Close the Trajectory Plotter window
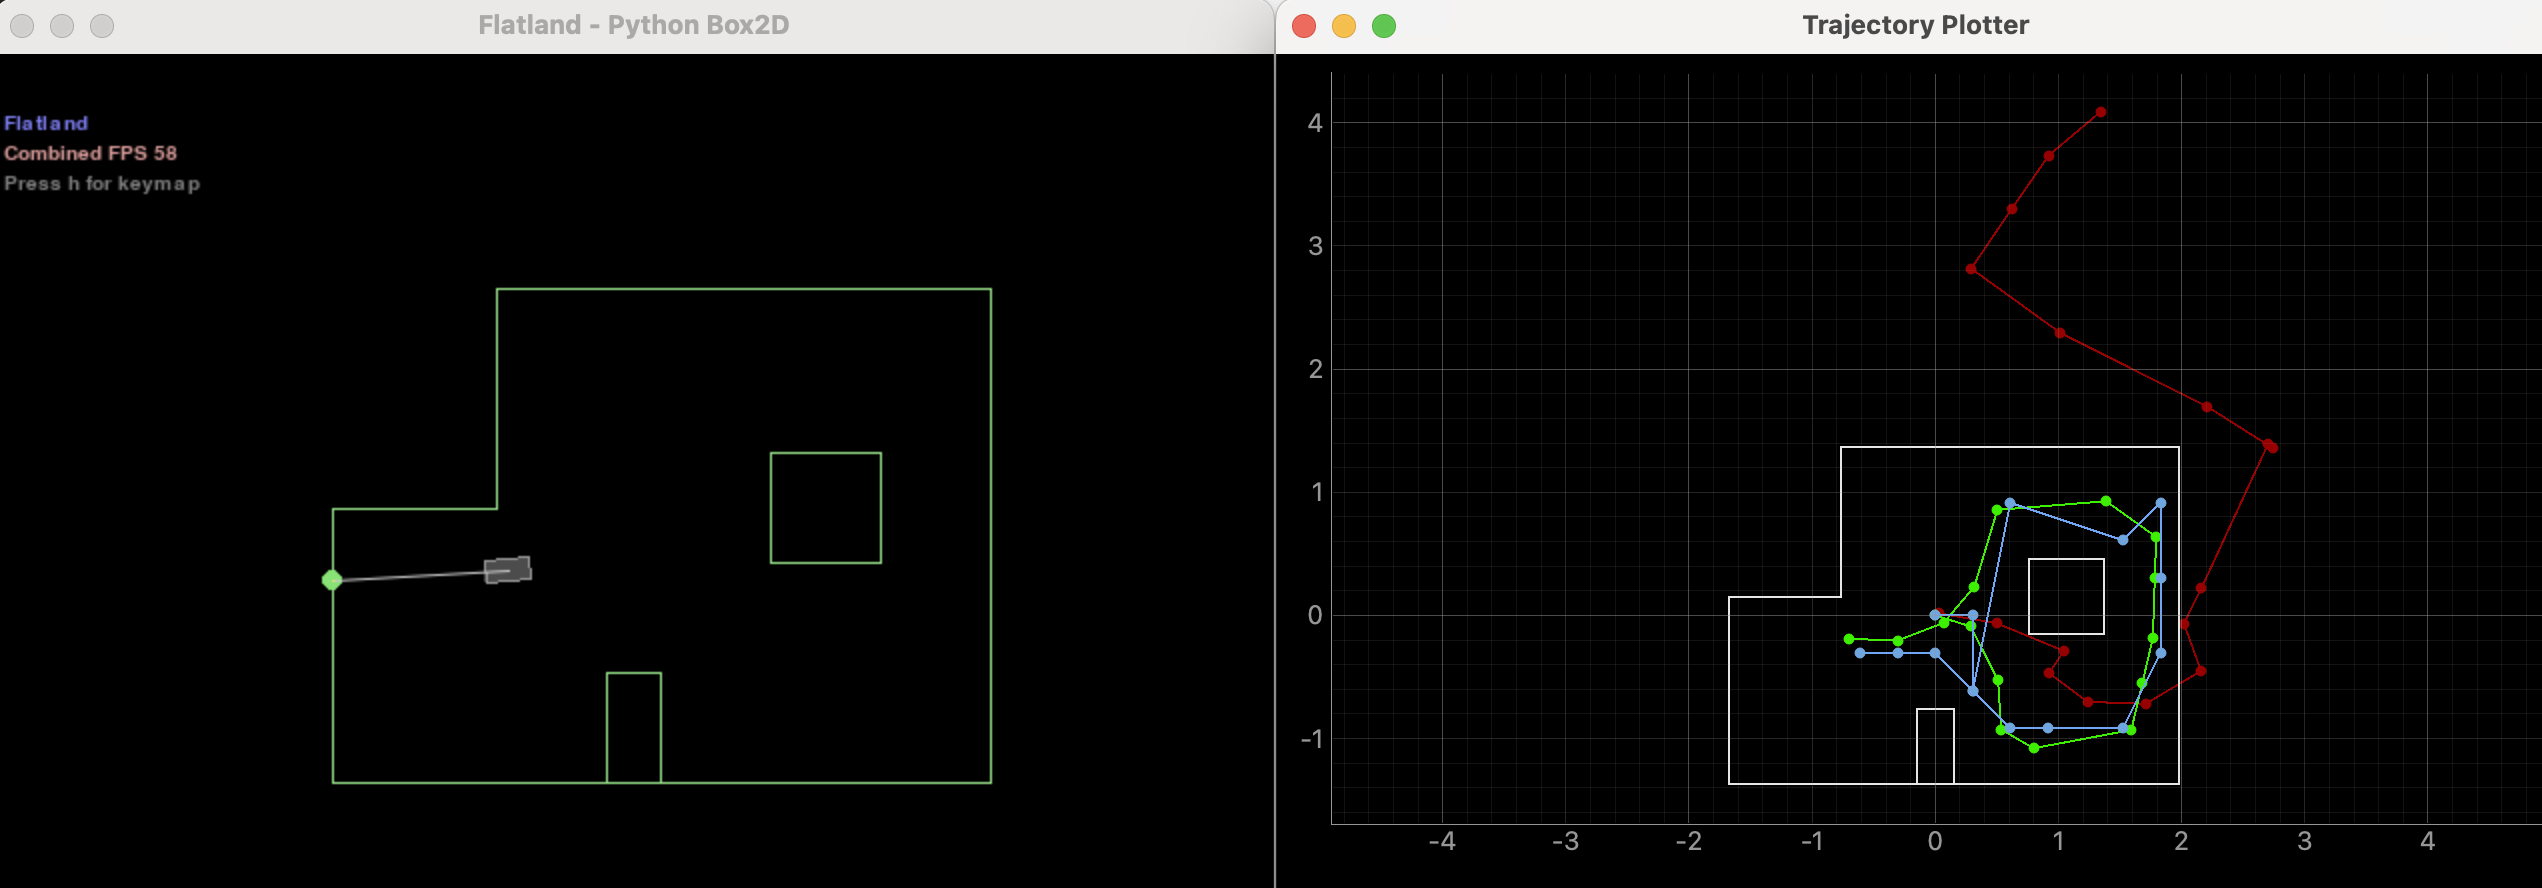 1304,26
